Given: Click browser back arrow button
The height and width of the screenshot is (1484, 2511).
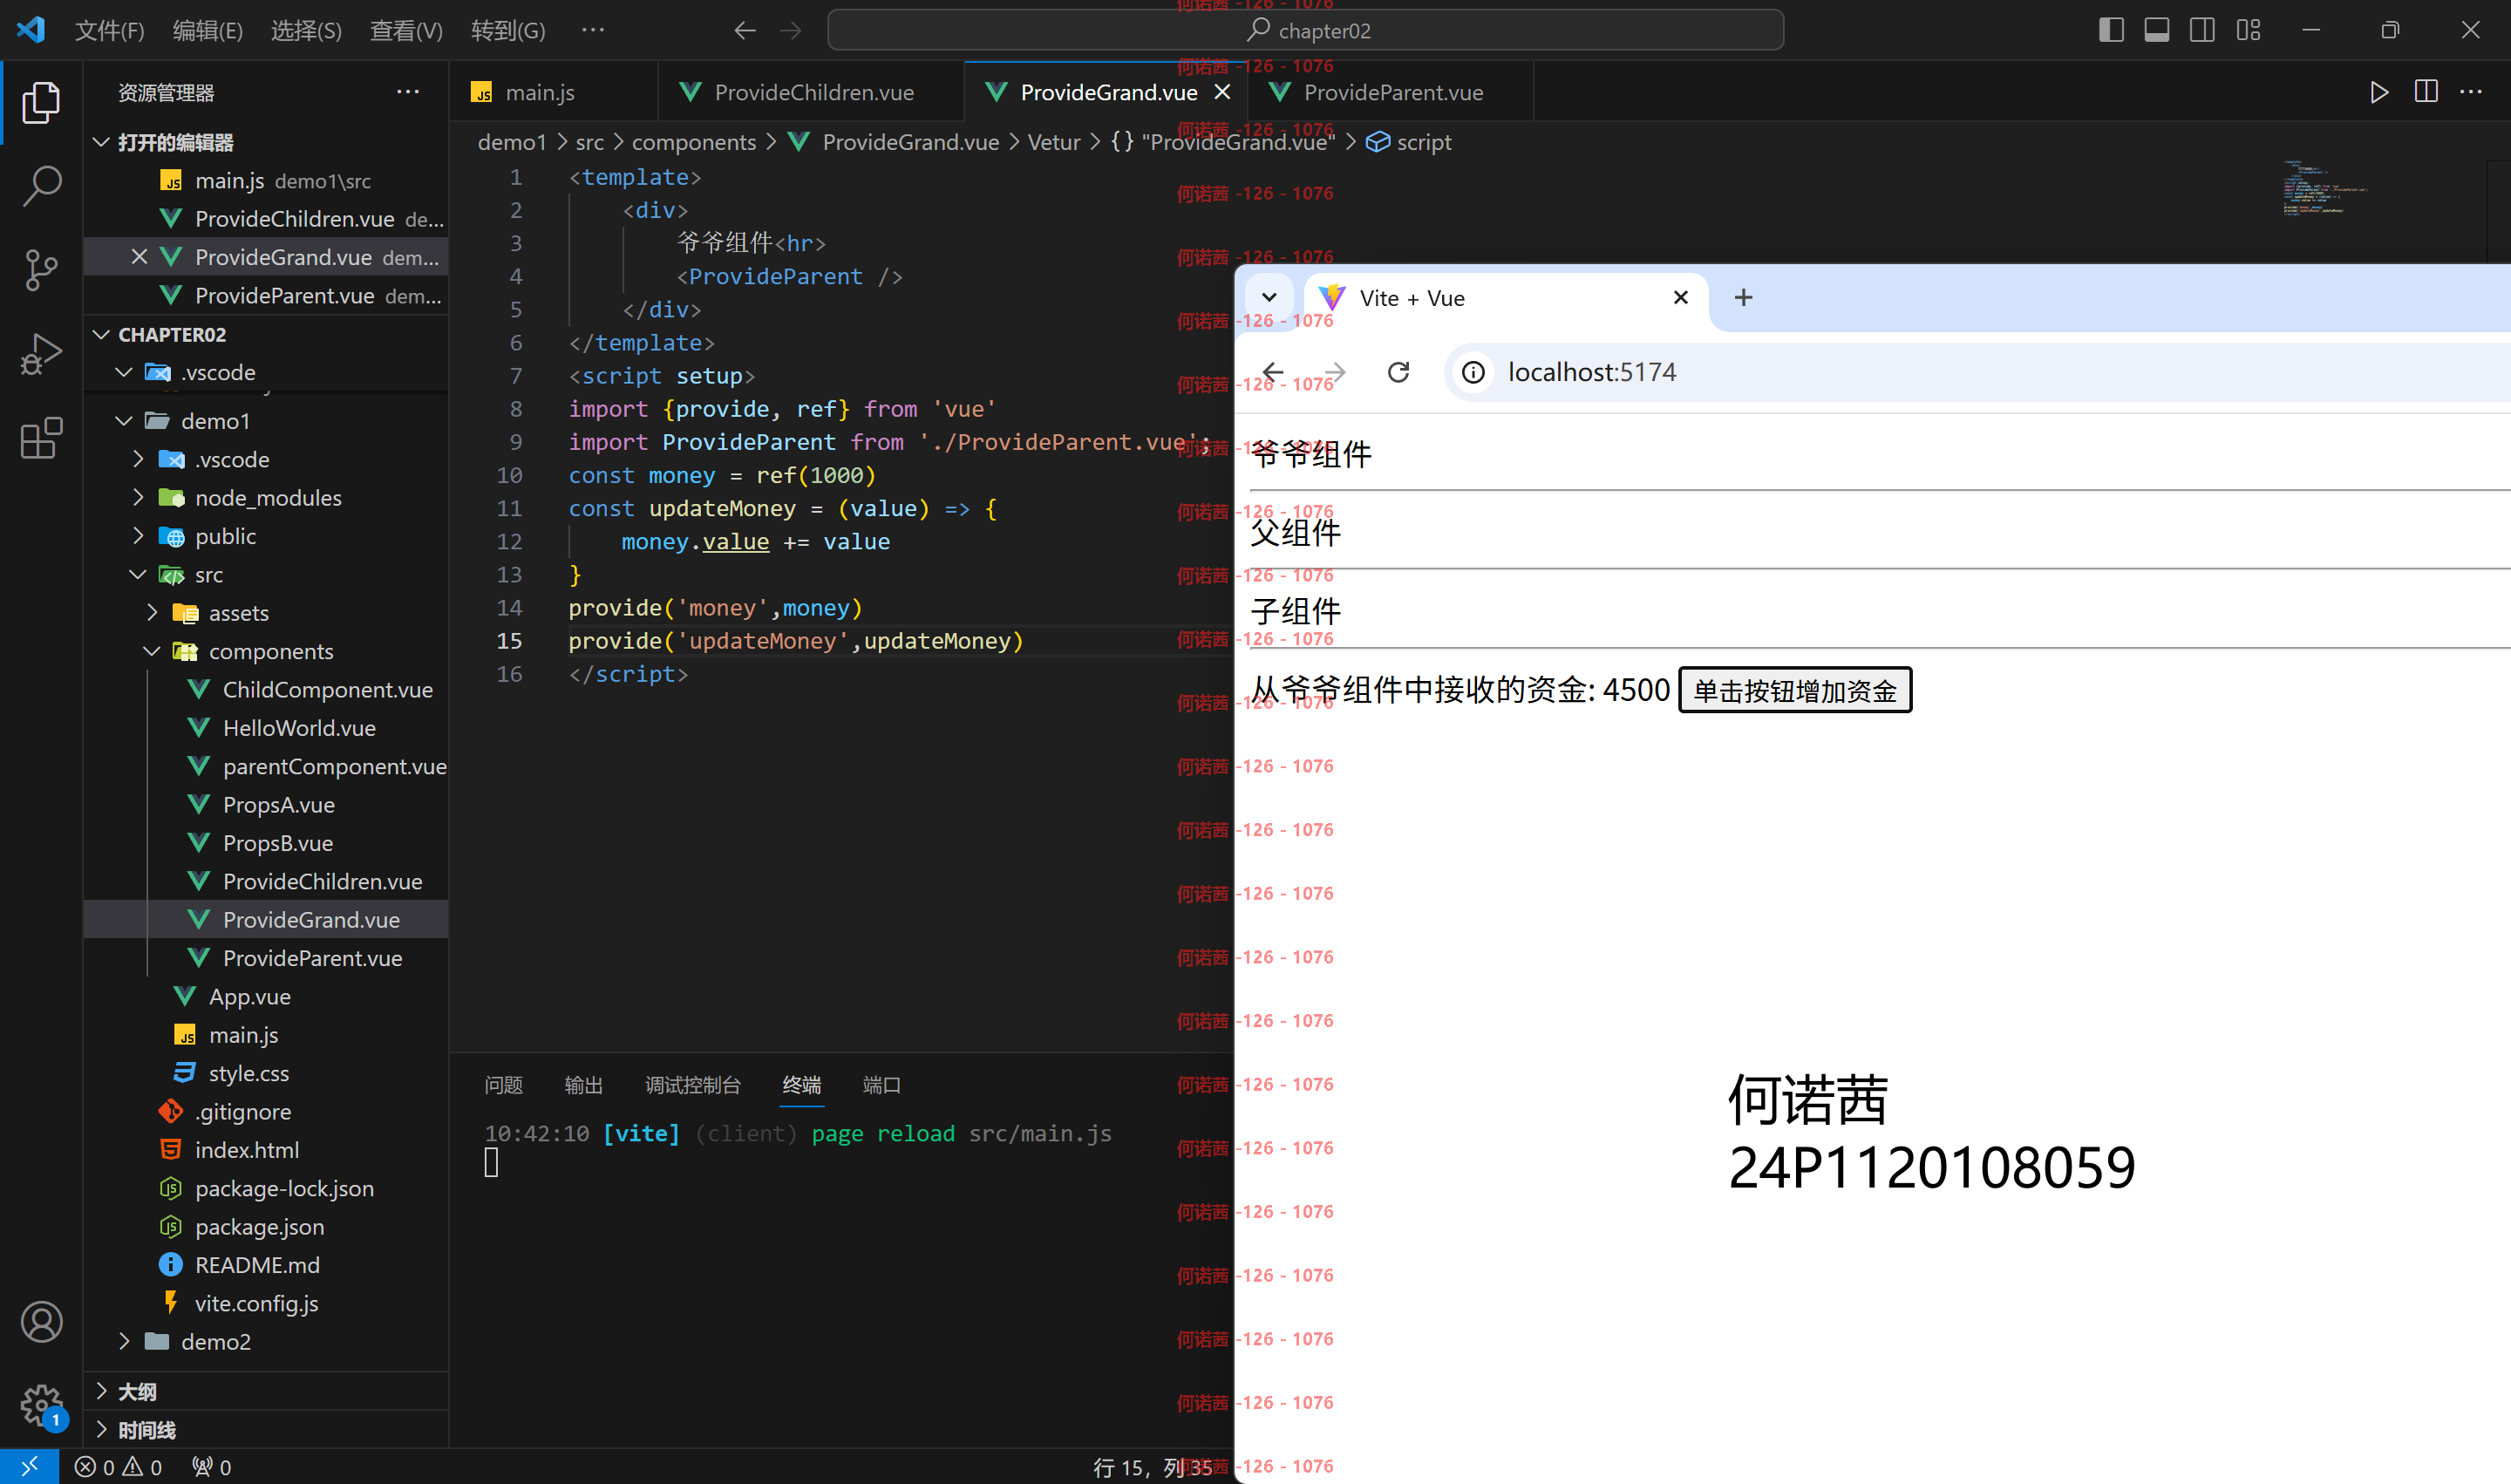Looking at the screenshot, I should (x=1273, y=373).
